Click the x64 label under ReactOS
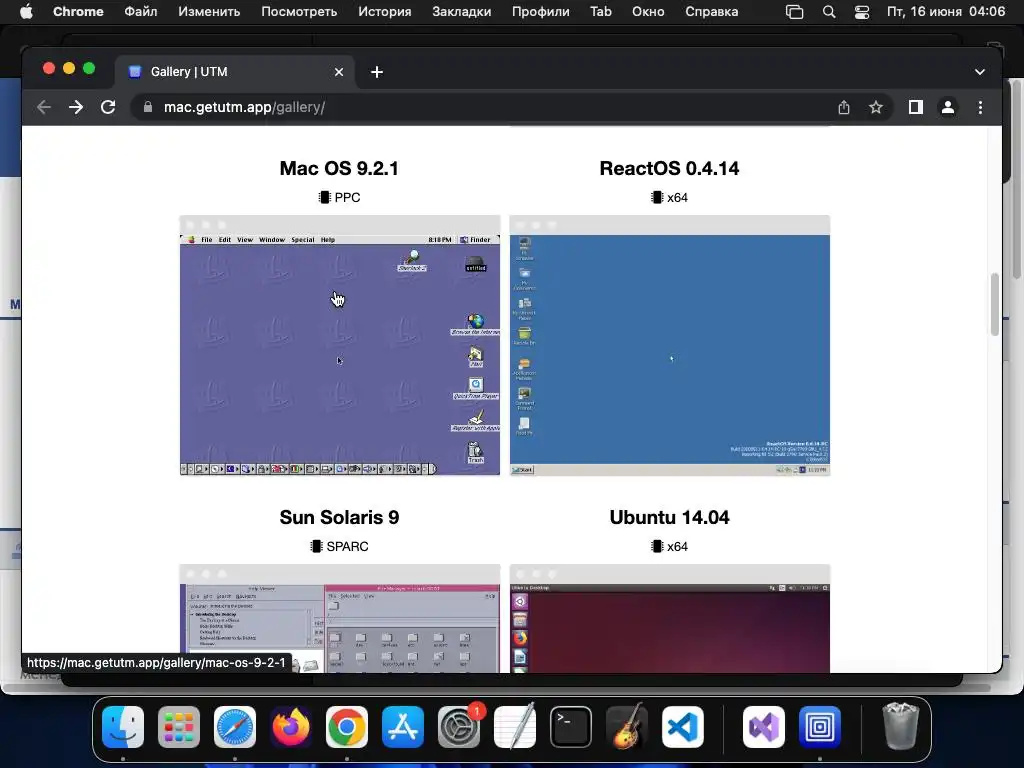The width and height of the screenshot is (1024, 768). 669,197
